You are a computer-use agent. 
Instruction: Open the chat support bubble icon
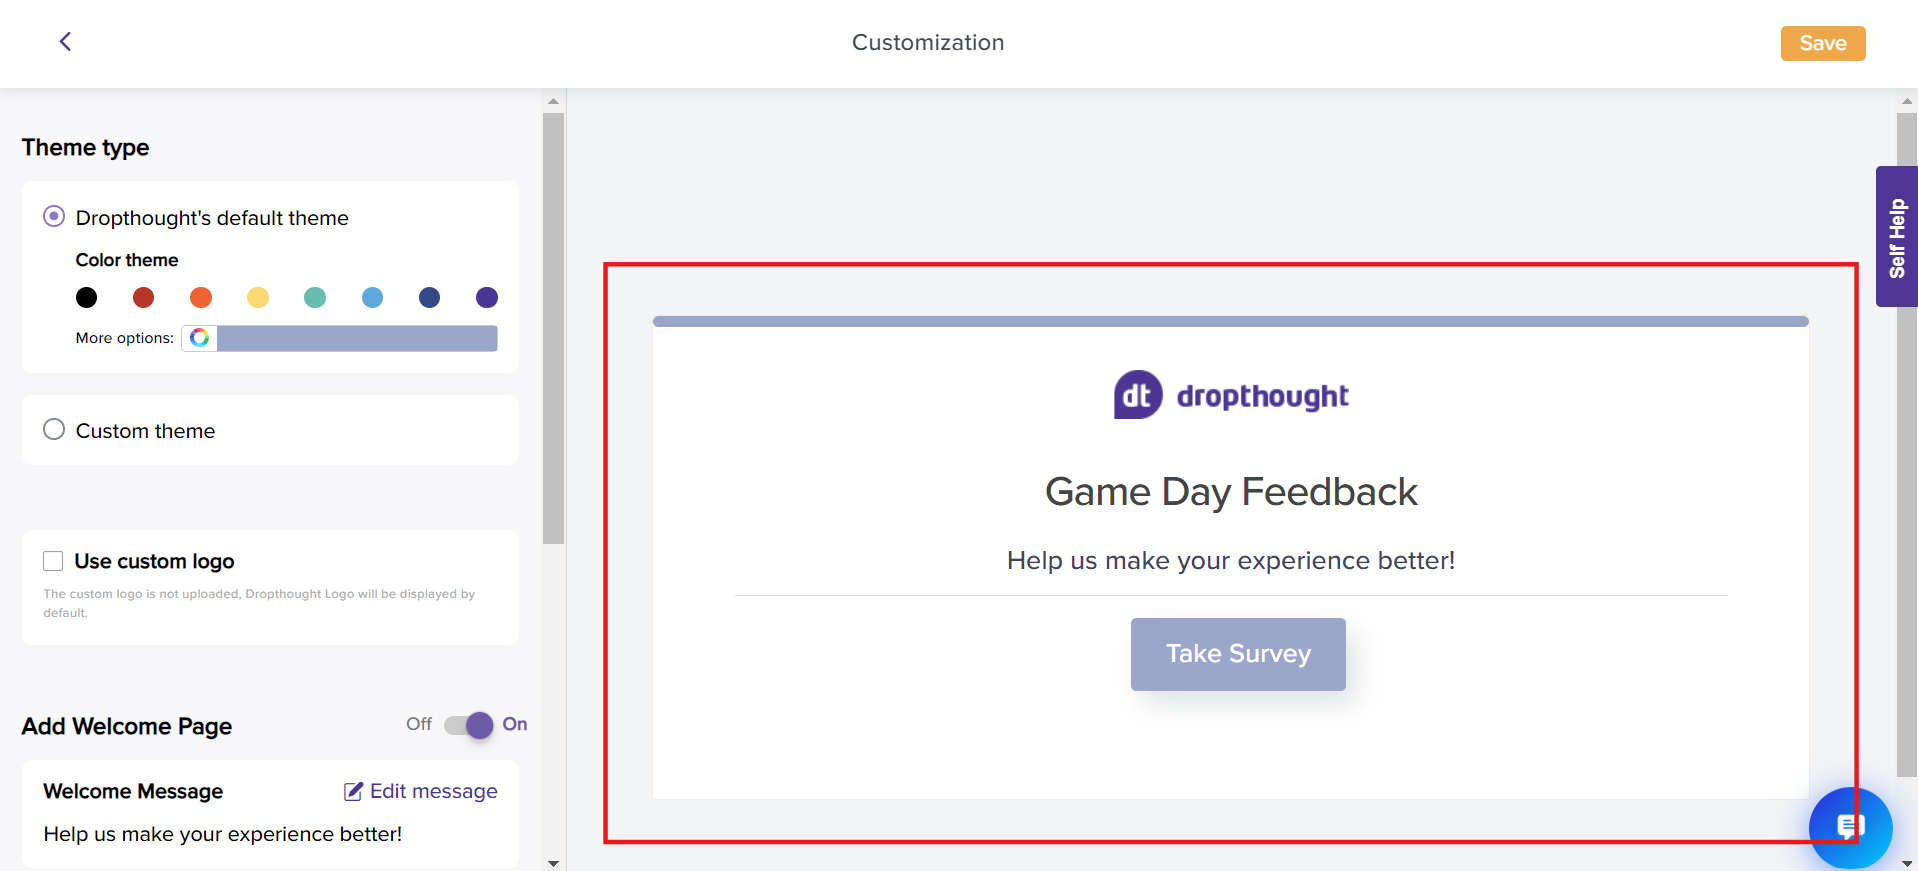click(x=1850, y=827)
